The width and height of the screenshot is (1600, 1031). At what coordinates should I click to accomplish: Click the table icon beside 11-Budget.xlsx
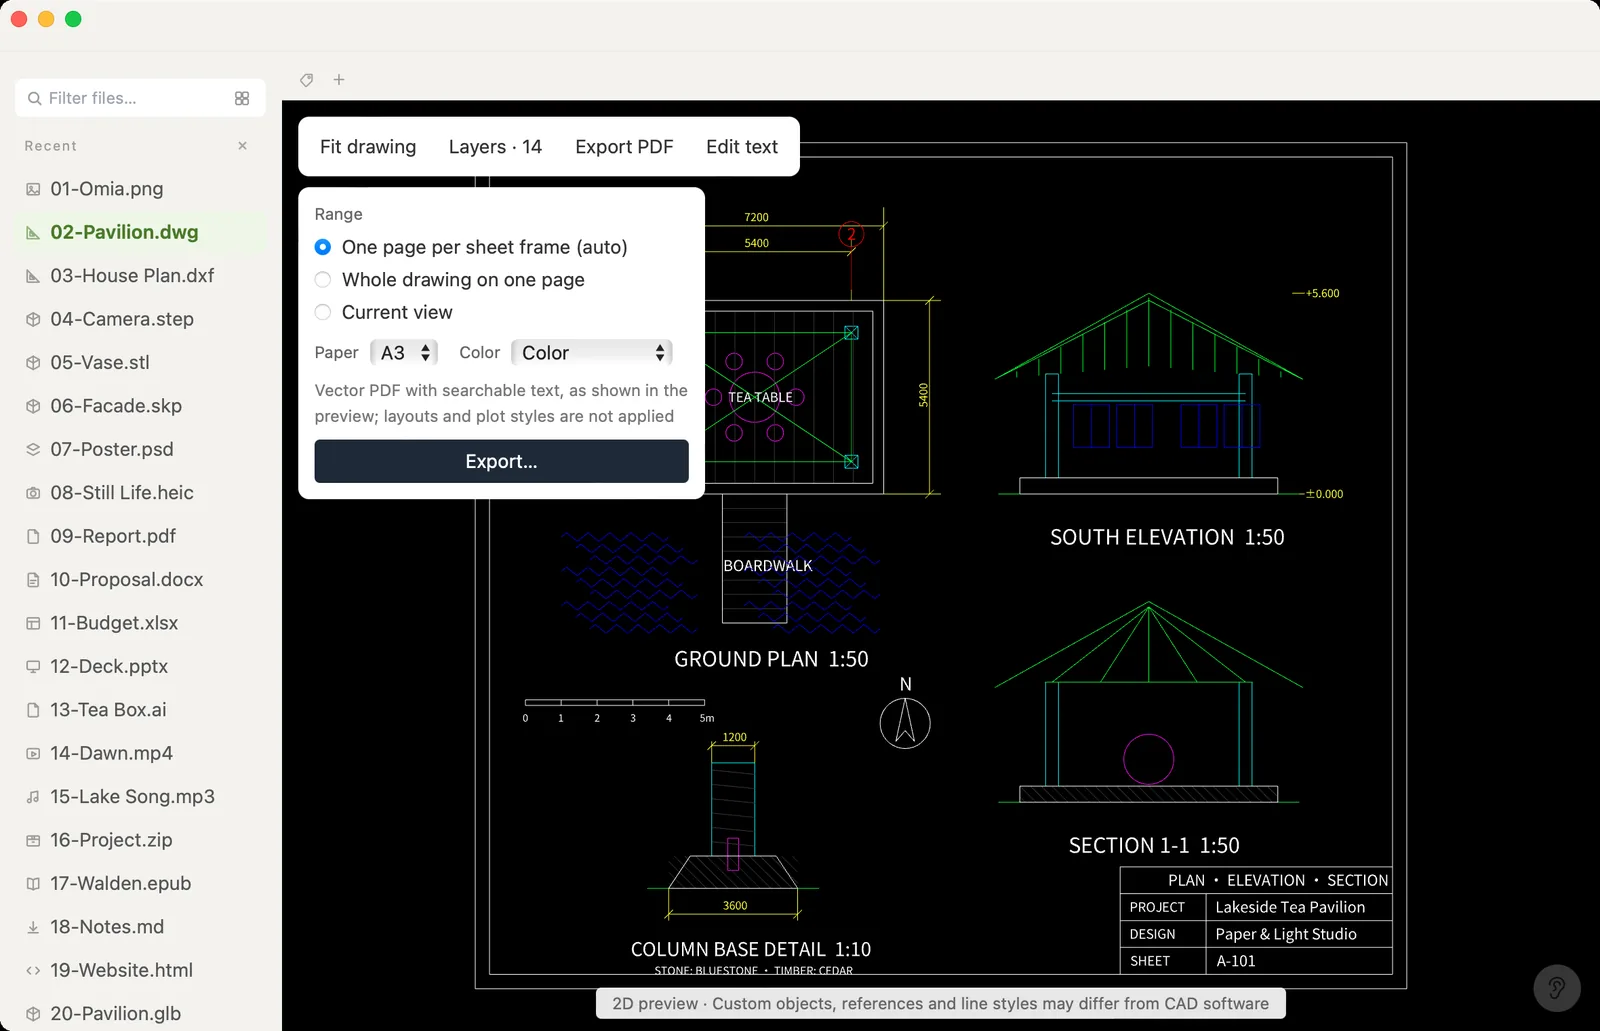[x=33, y=623]
